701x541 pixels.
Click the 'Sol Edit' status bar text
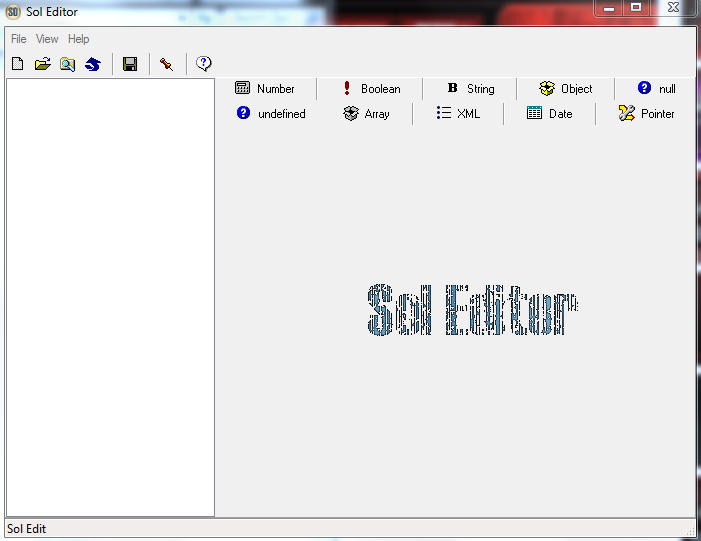pos(26,529)
